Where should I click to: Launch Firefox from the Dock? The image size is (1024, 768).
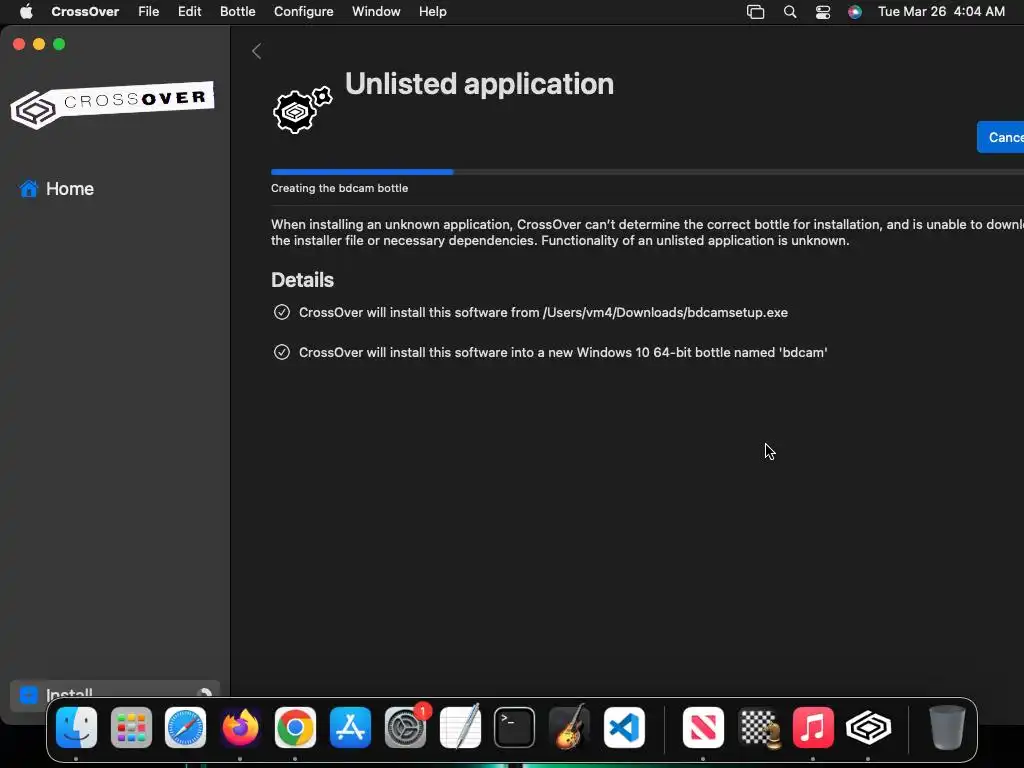coord(240,727)
